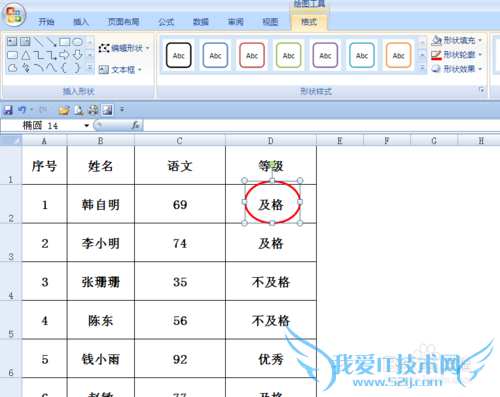Viewport: 500px width, 397px height.
Task: Choose the left brace shape
Action: pos(64,68)
